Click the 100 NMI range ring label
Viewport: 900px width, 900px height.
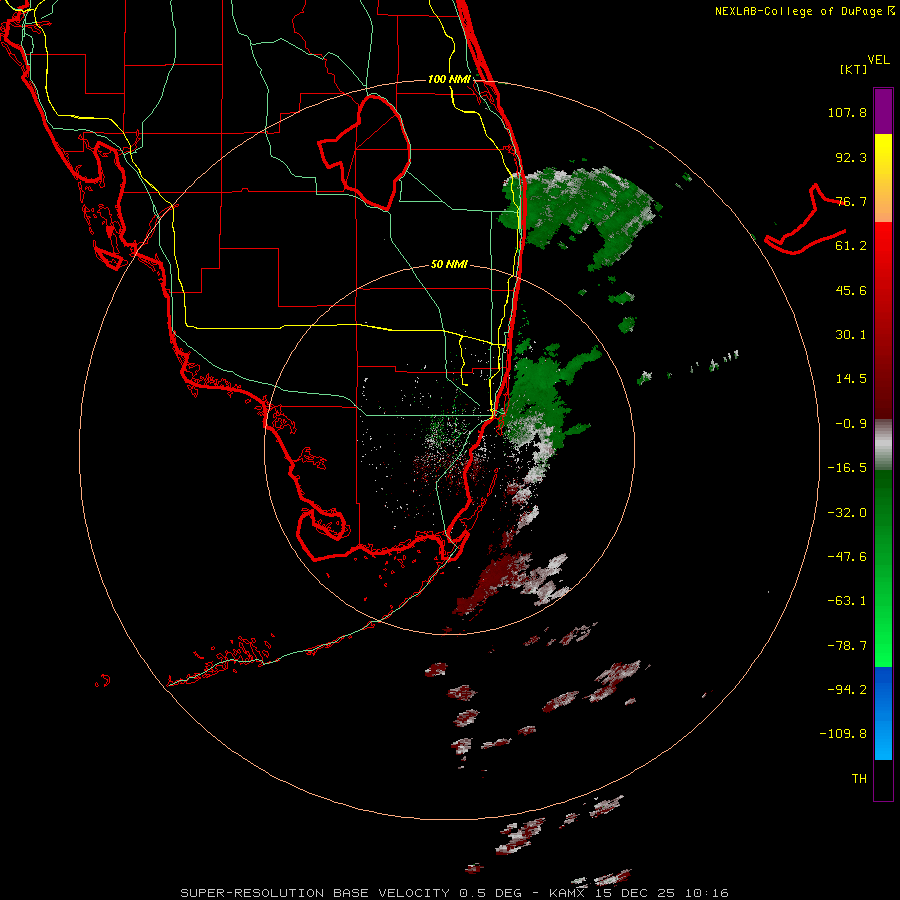(449, 79)
